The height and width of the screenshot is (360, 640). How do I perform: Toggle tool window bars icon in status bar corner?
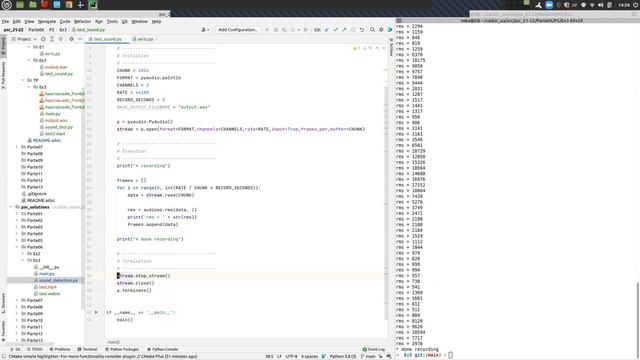tap(3, 356)
